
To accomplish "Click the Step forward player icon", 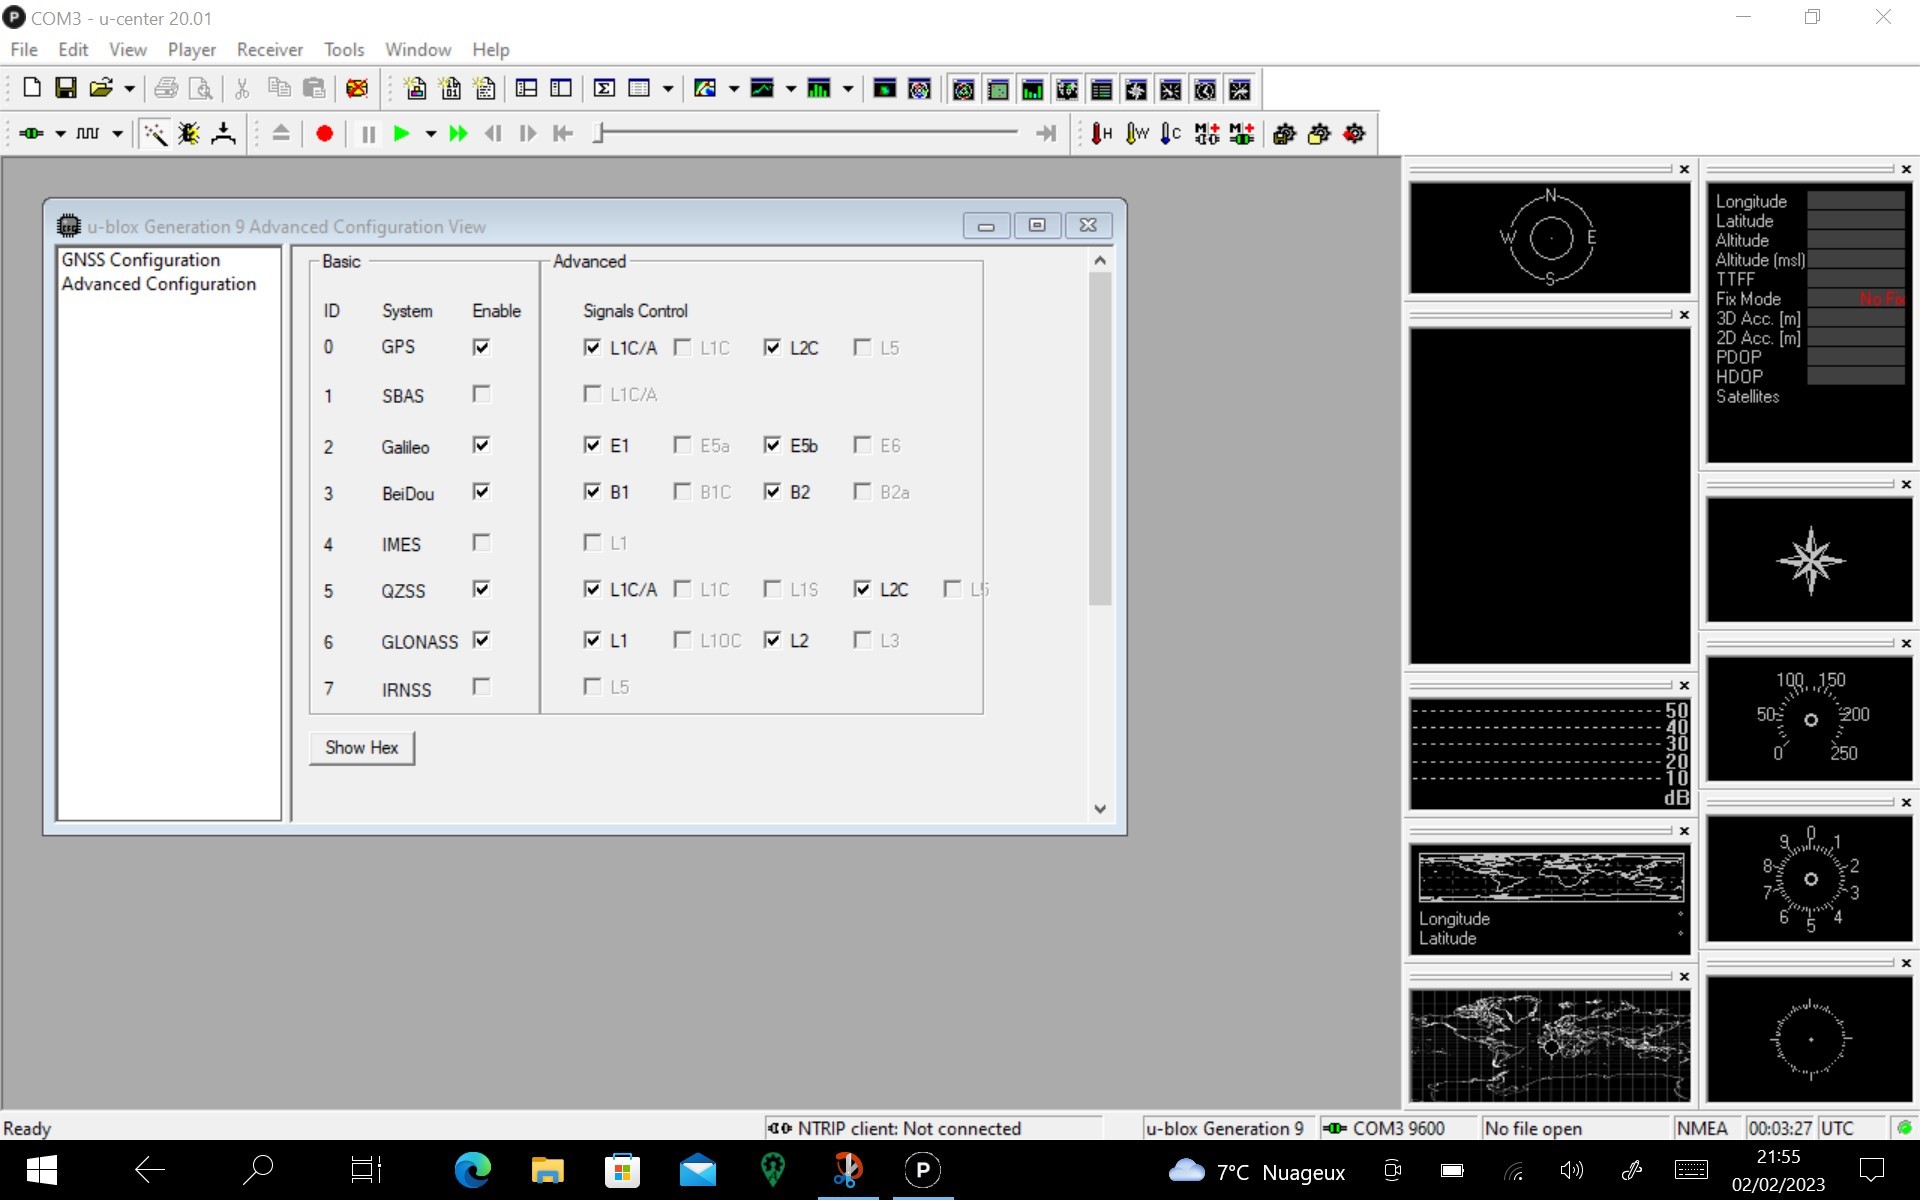I will (528, 133).
